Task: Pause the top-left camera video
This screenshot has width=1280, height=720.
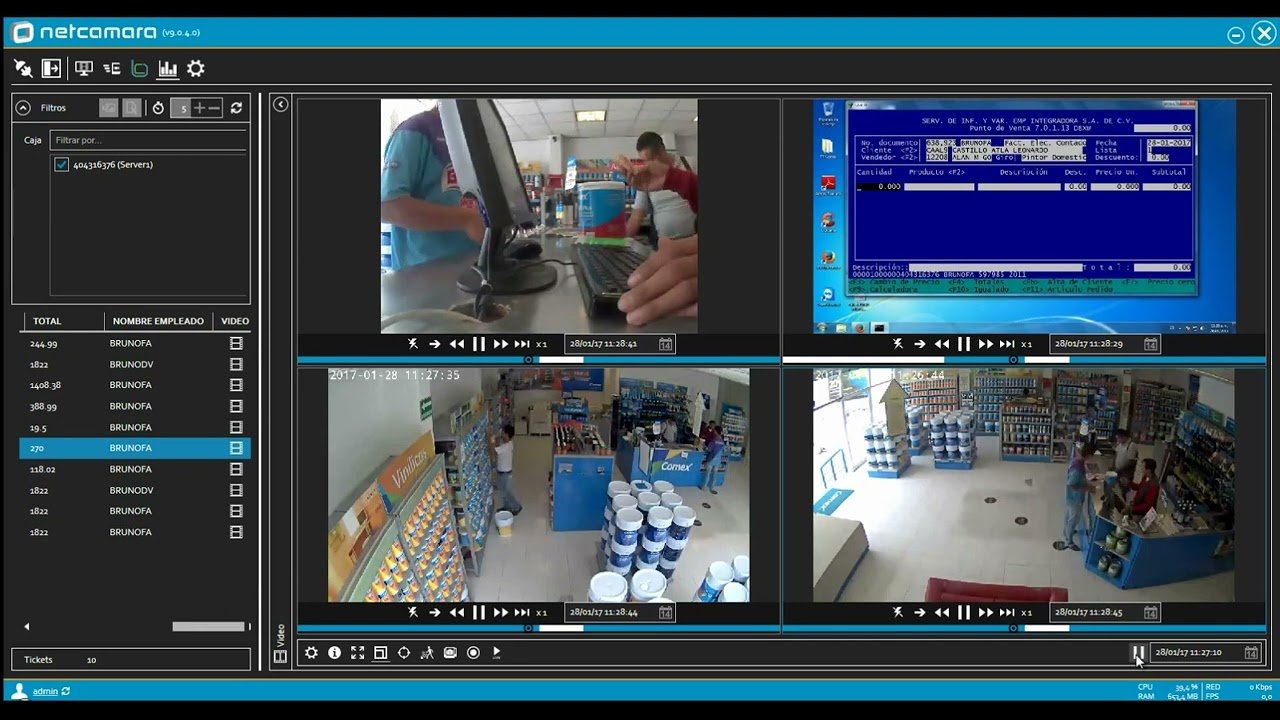Action: pos(478,344)
